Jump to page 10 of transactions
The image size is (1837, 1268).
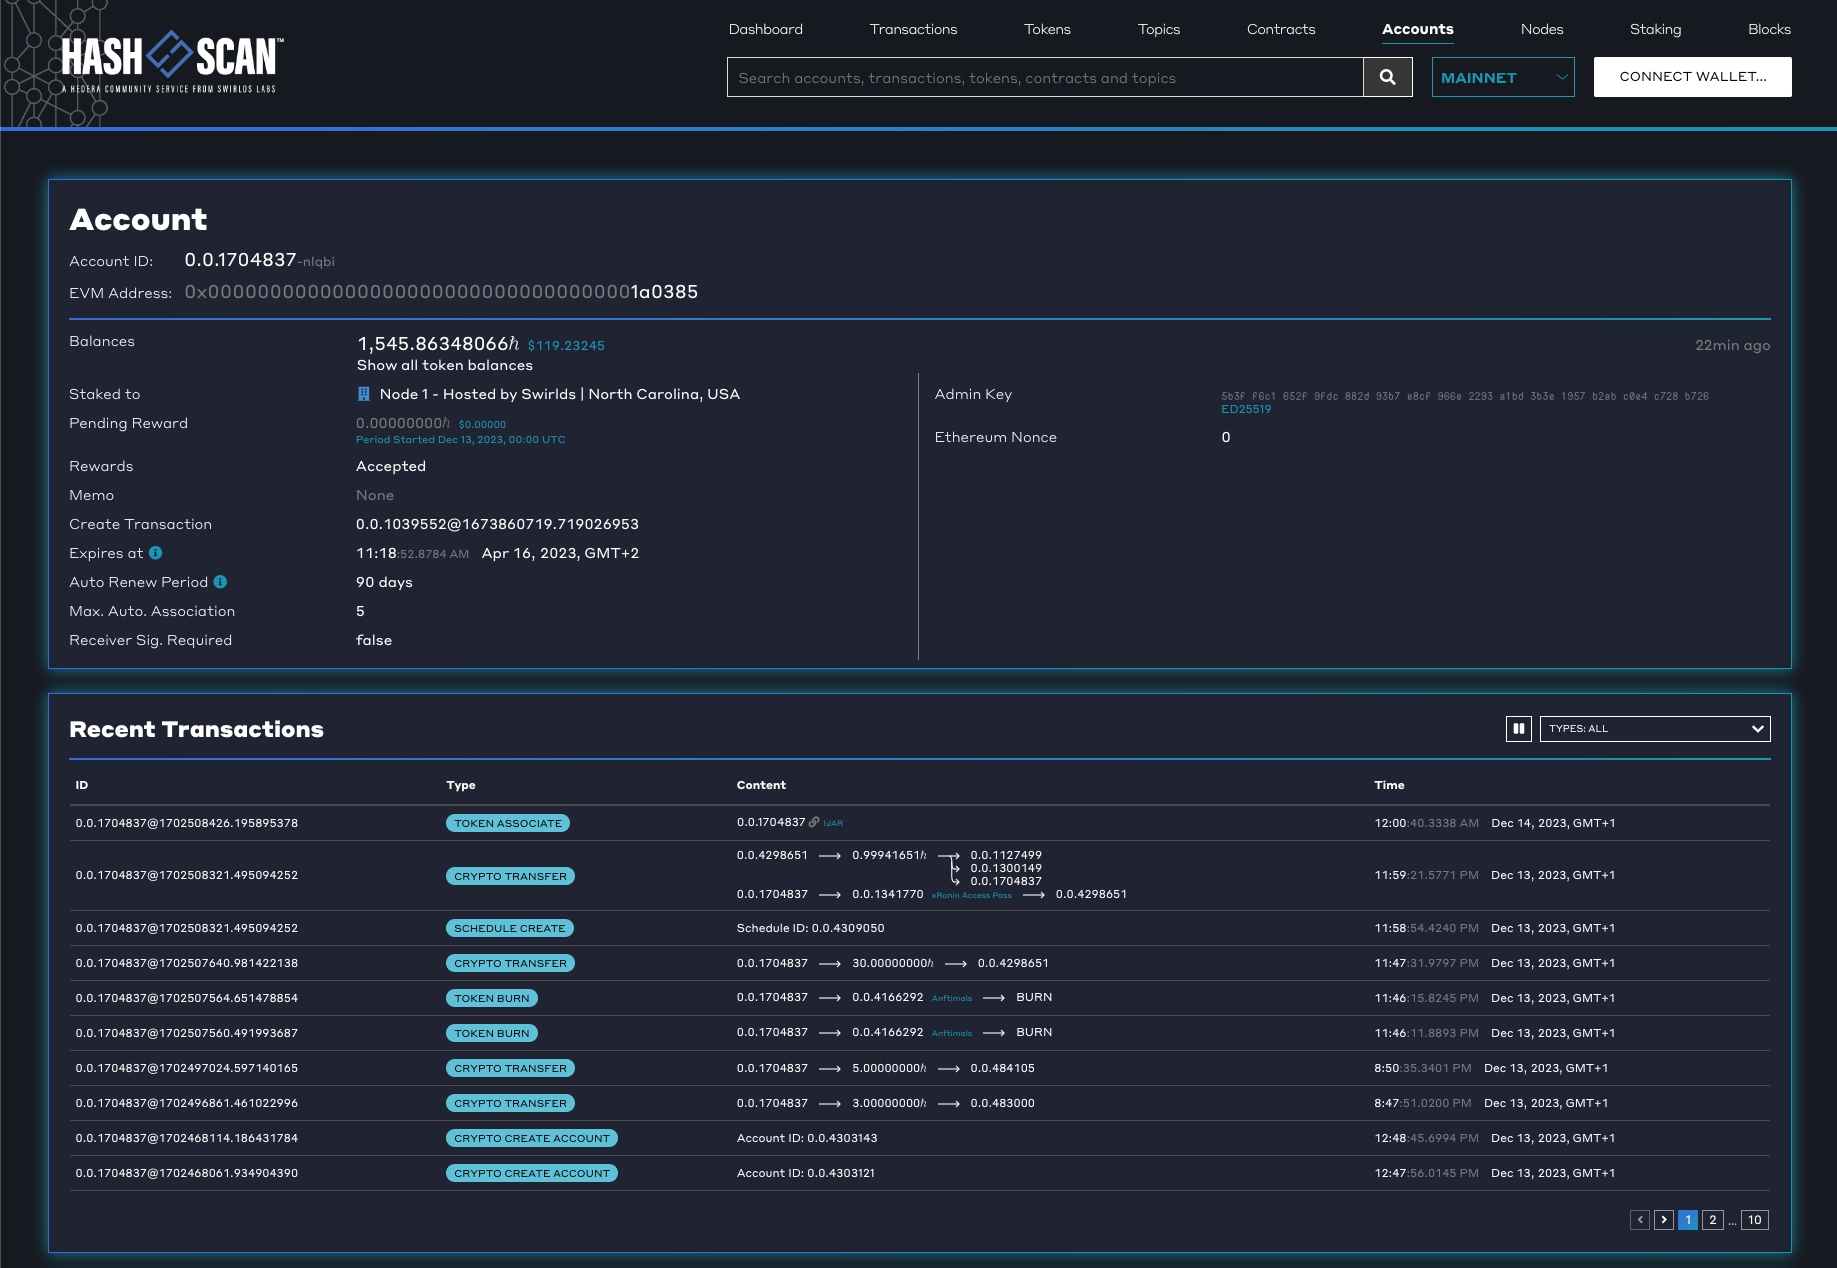click(1754, 1220)
